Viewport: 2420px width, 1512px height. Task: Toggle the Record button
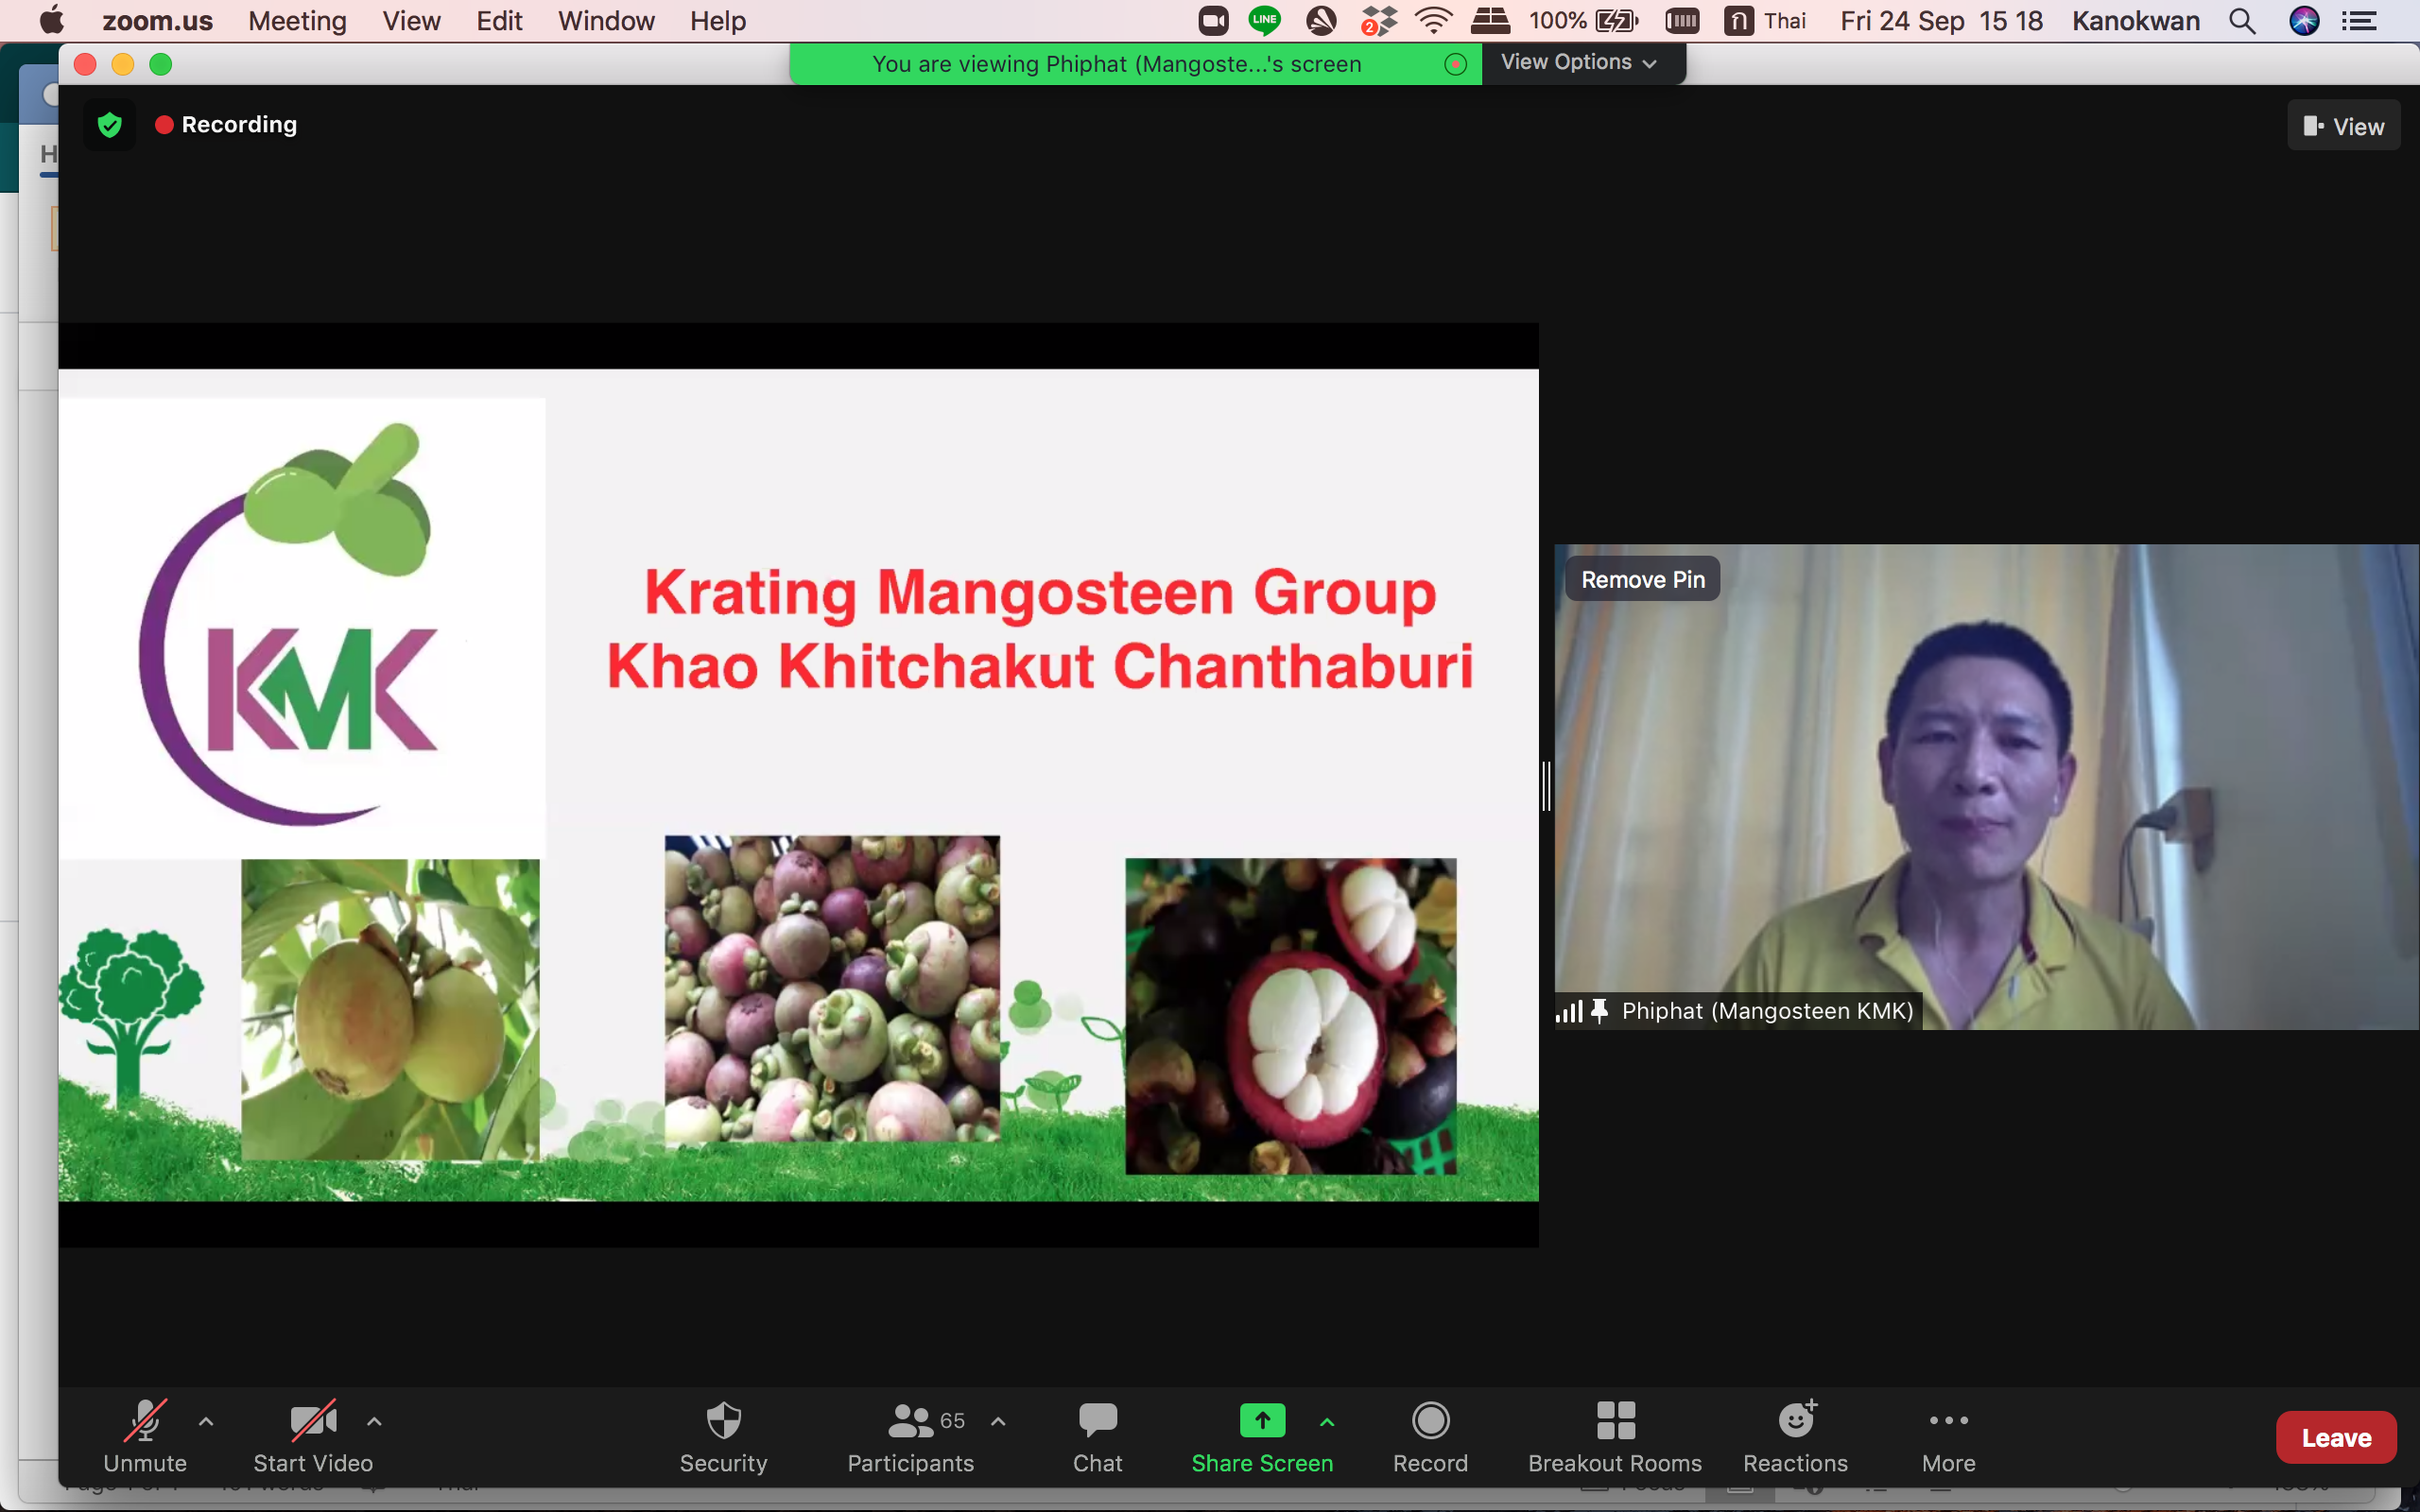[1430, 1421]
